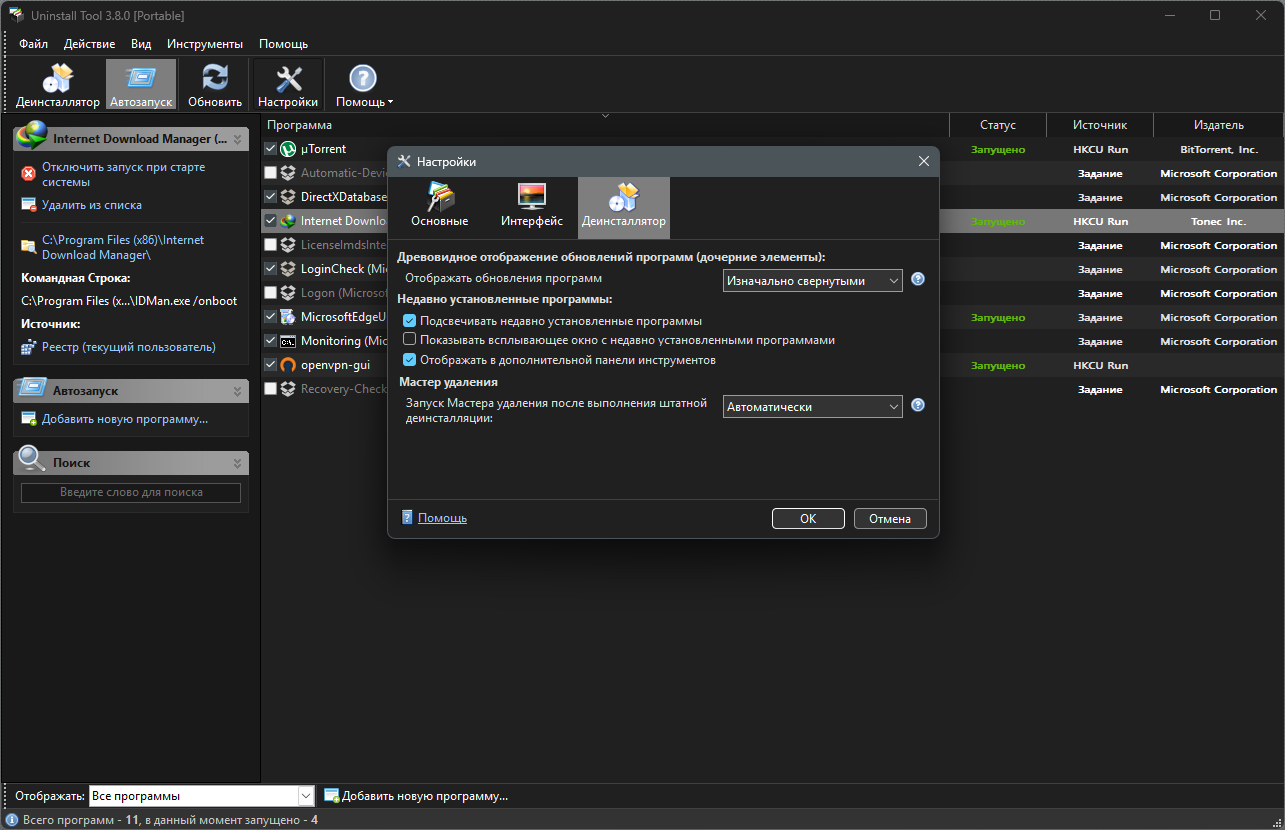Screen dimensions: 1285x830
Task: Open Настройки tools toolbar icon
Action: [x=288, y=79]
